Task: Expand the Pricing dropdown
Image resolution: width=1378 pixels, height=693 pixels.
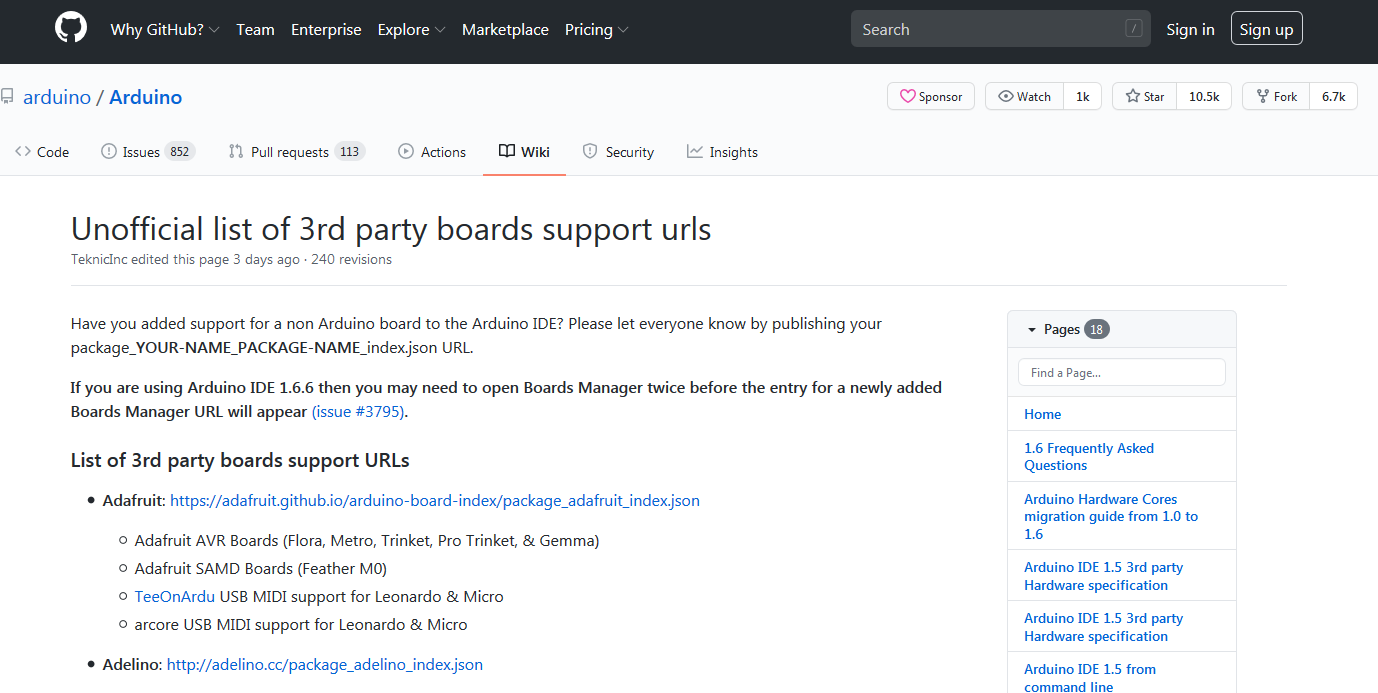Action: (x=596, y=30)
